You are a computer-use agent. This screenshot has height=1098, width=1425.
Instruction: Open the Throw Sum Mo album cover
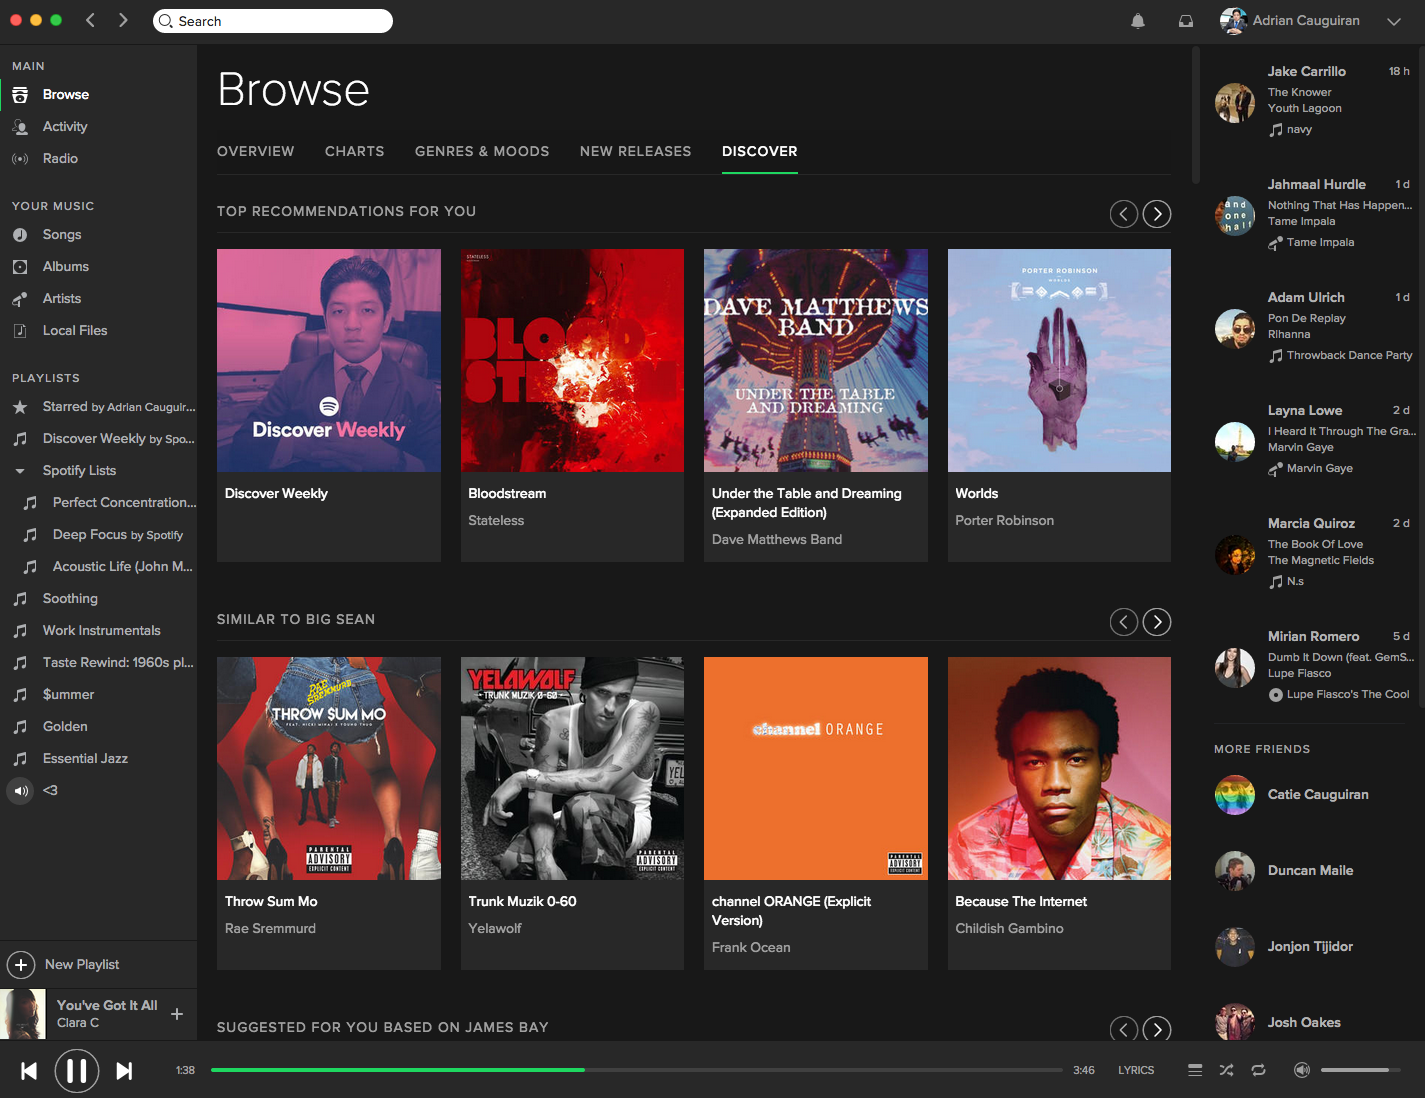tap(329, 768)
